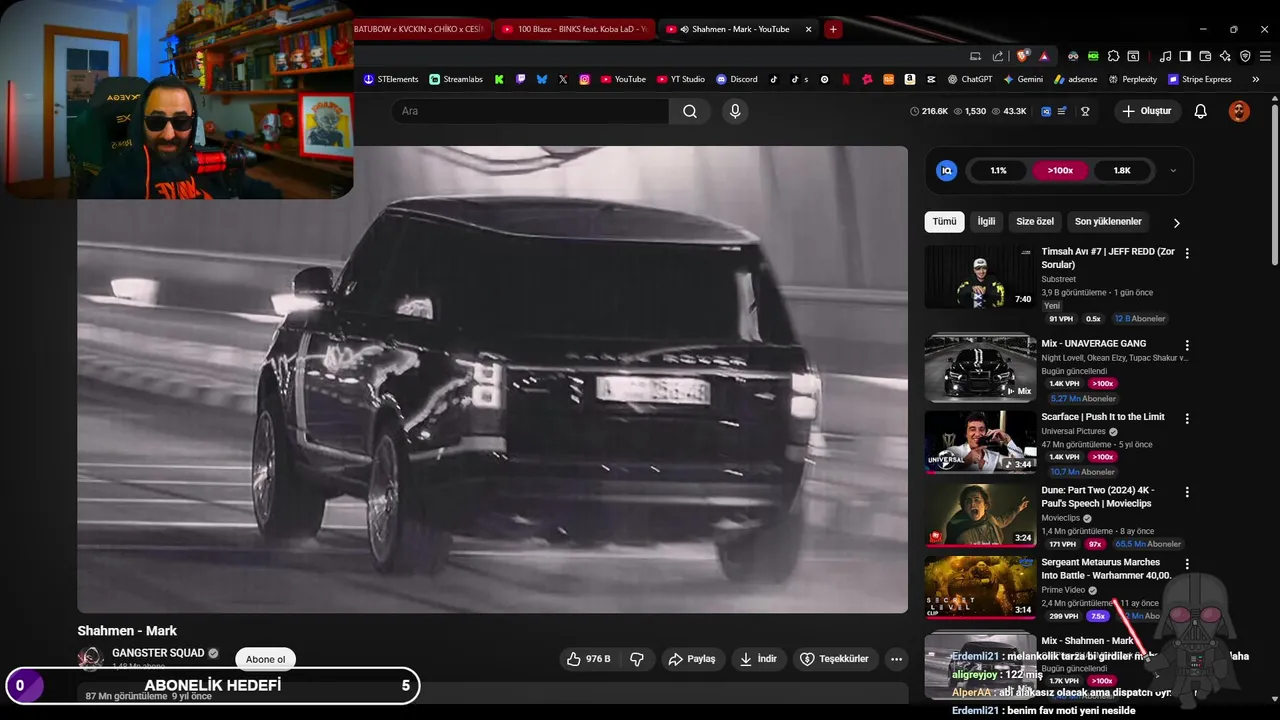Open the ChatGPT bookmark
The width and height of the screenshot is (1280, 720).
pos(970,79)
